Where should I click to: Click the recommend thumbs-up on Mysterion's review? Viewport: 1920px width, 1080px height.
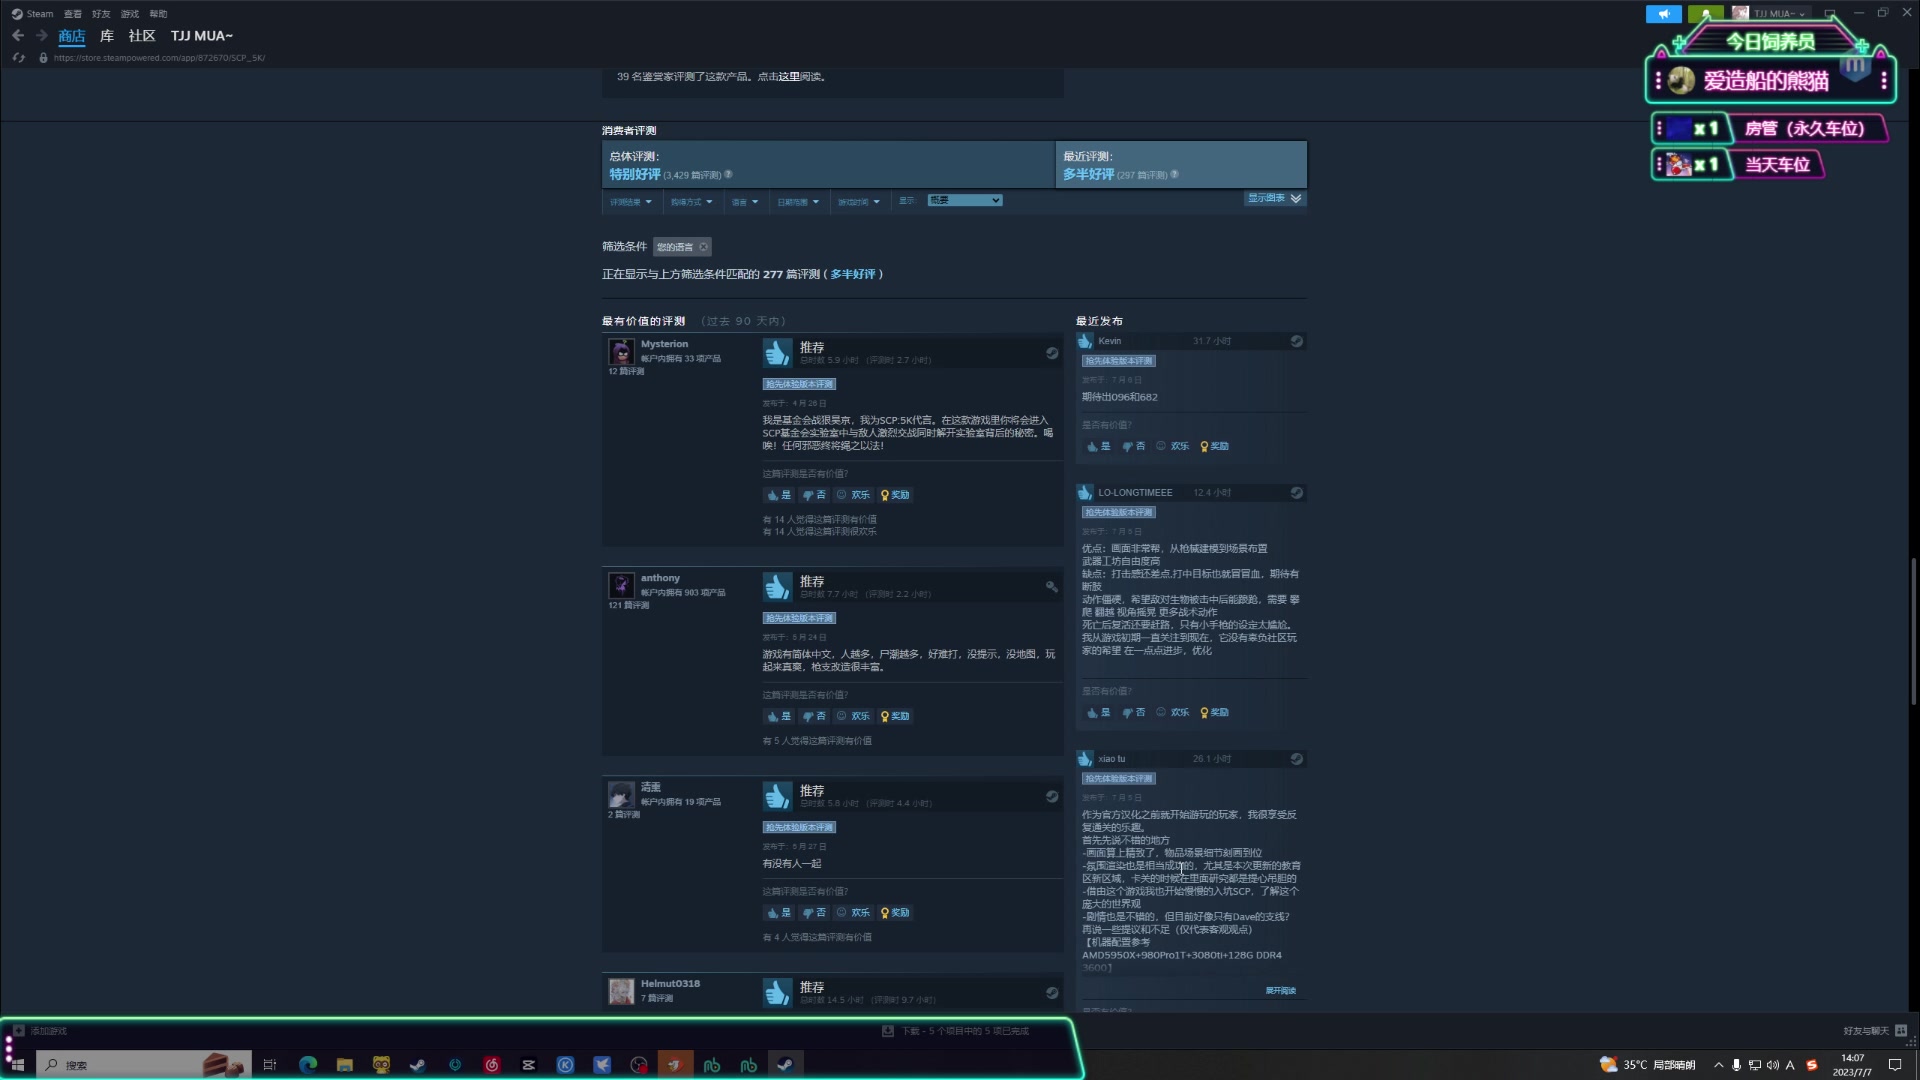[777, 353]
